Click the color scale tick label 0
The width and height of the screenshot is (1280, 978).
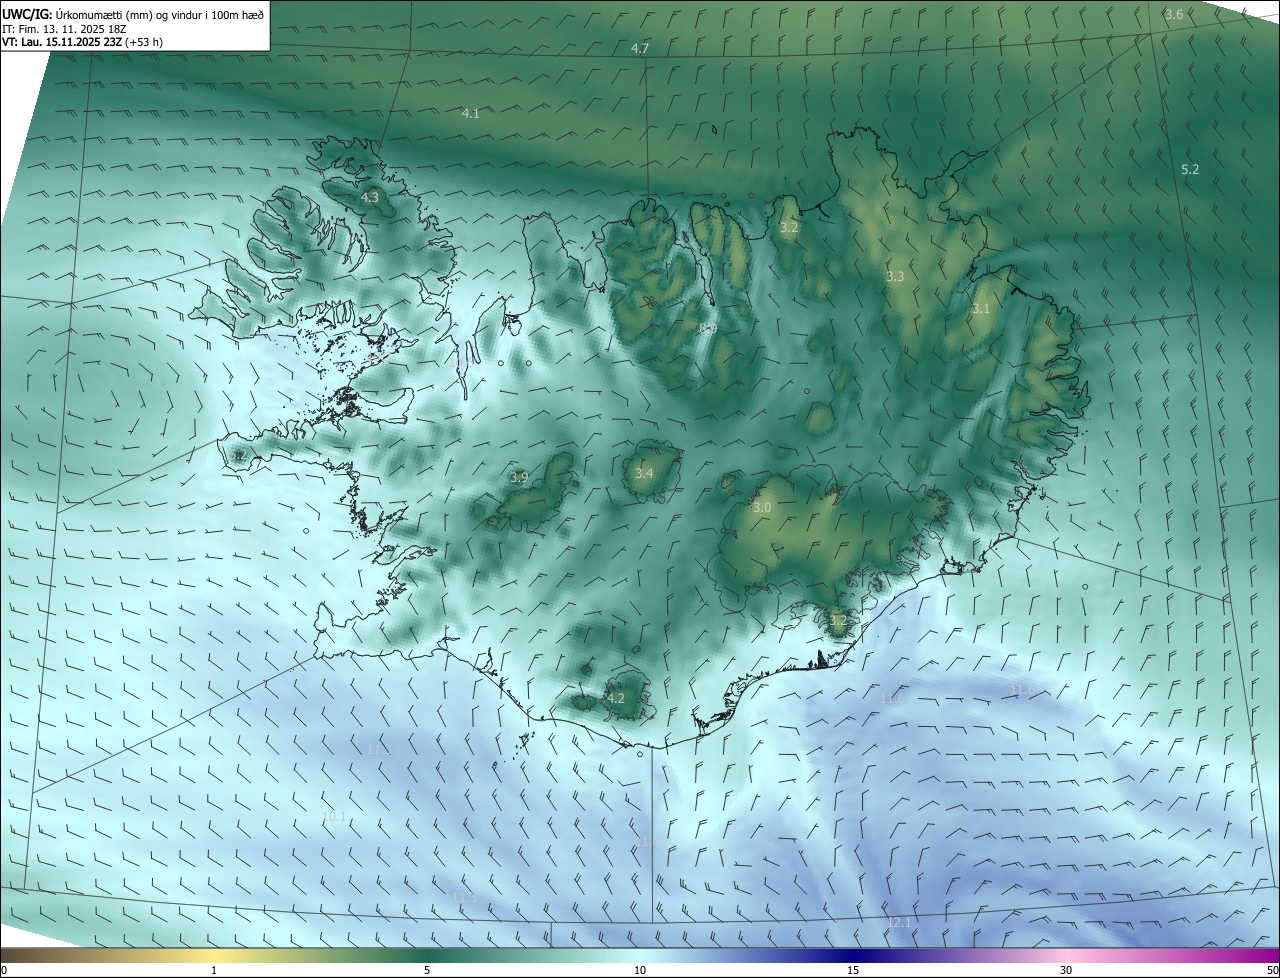coord(4,970)
